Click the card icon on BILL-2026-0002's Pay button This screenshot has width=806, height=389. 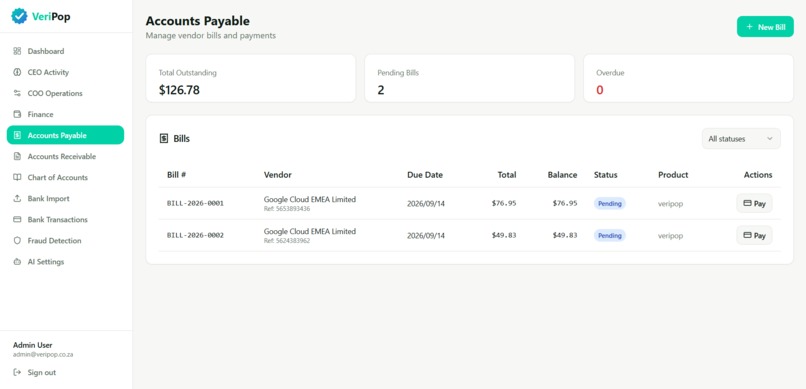click(x=747, y=235)
